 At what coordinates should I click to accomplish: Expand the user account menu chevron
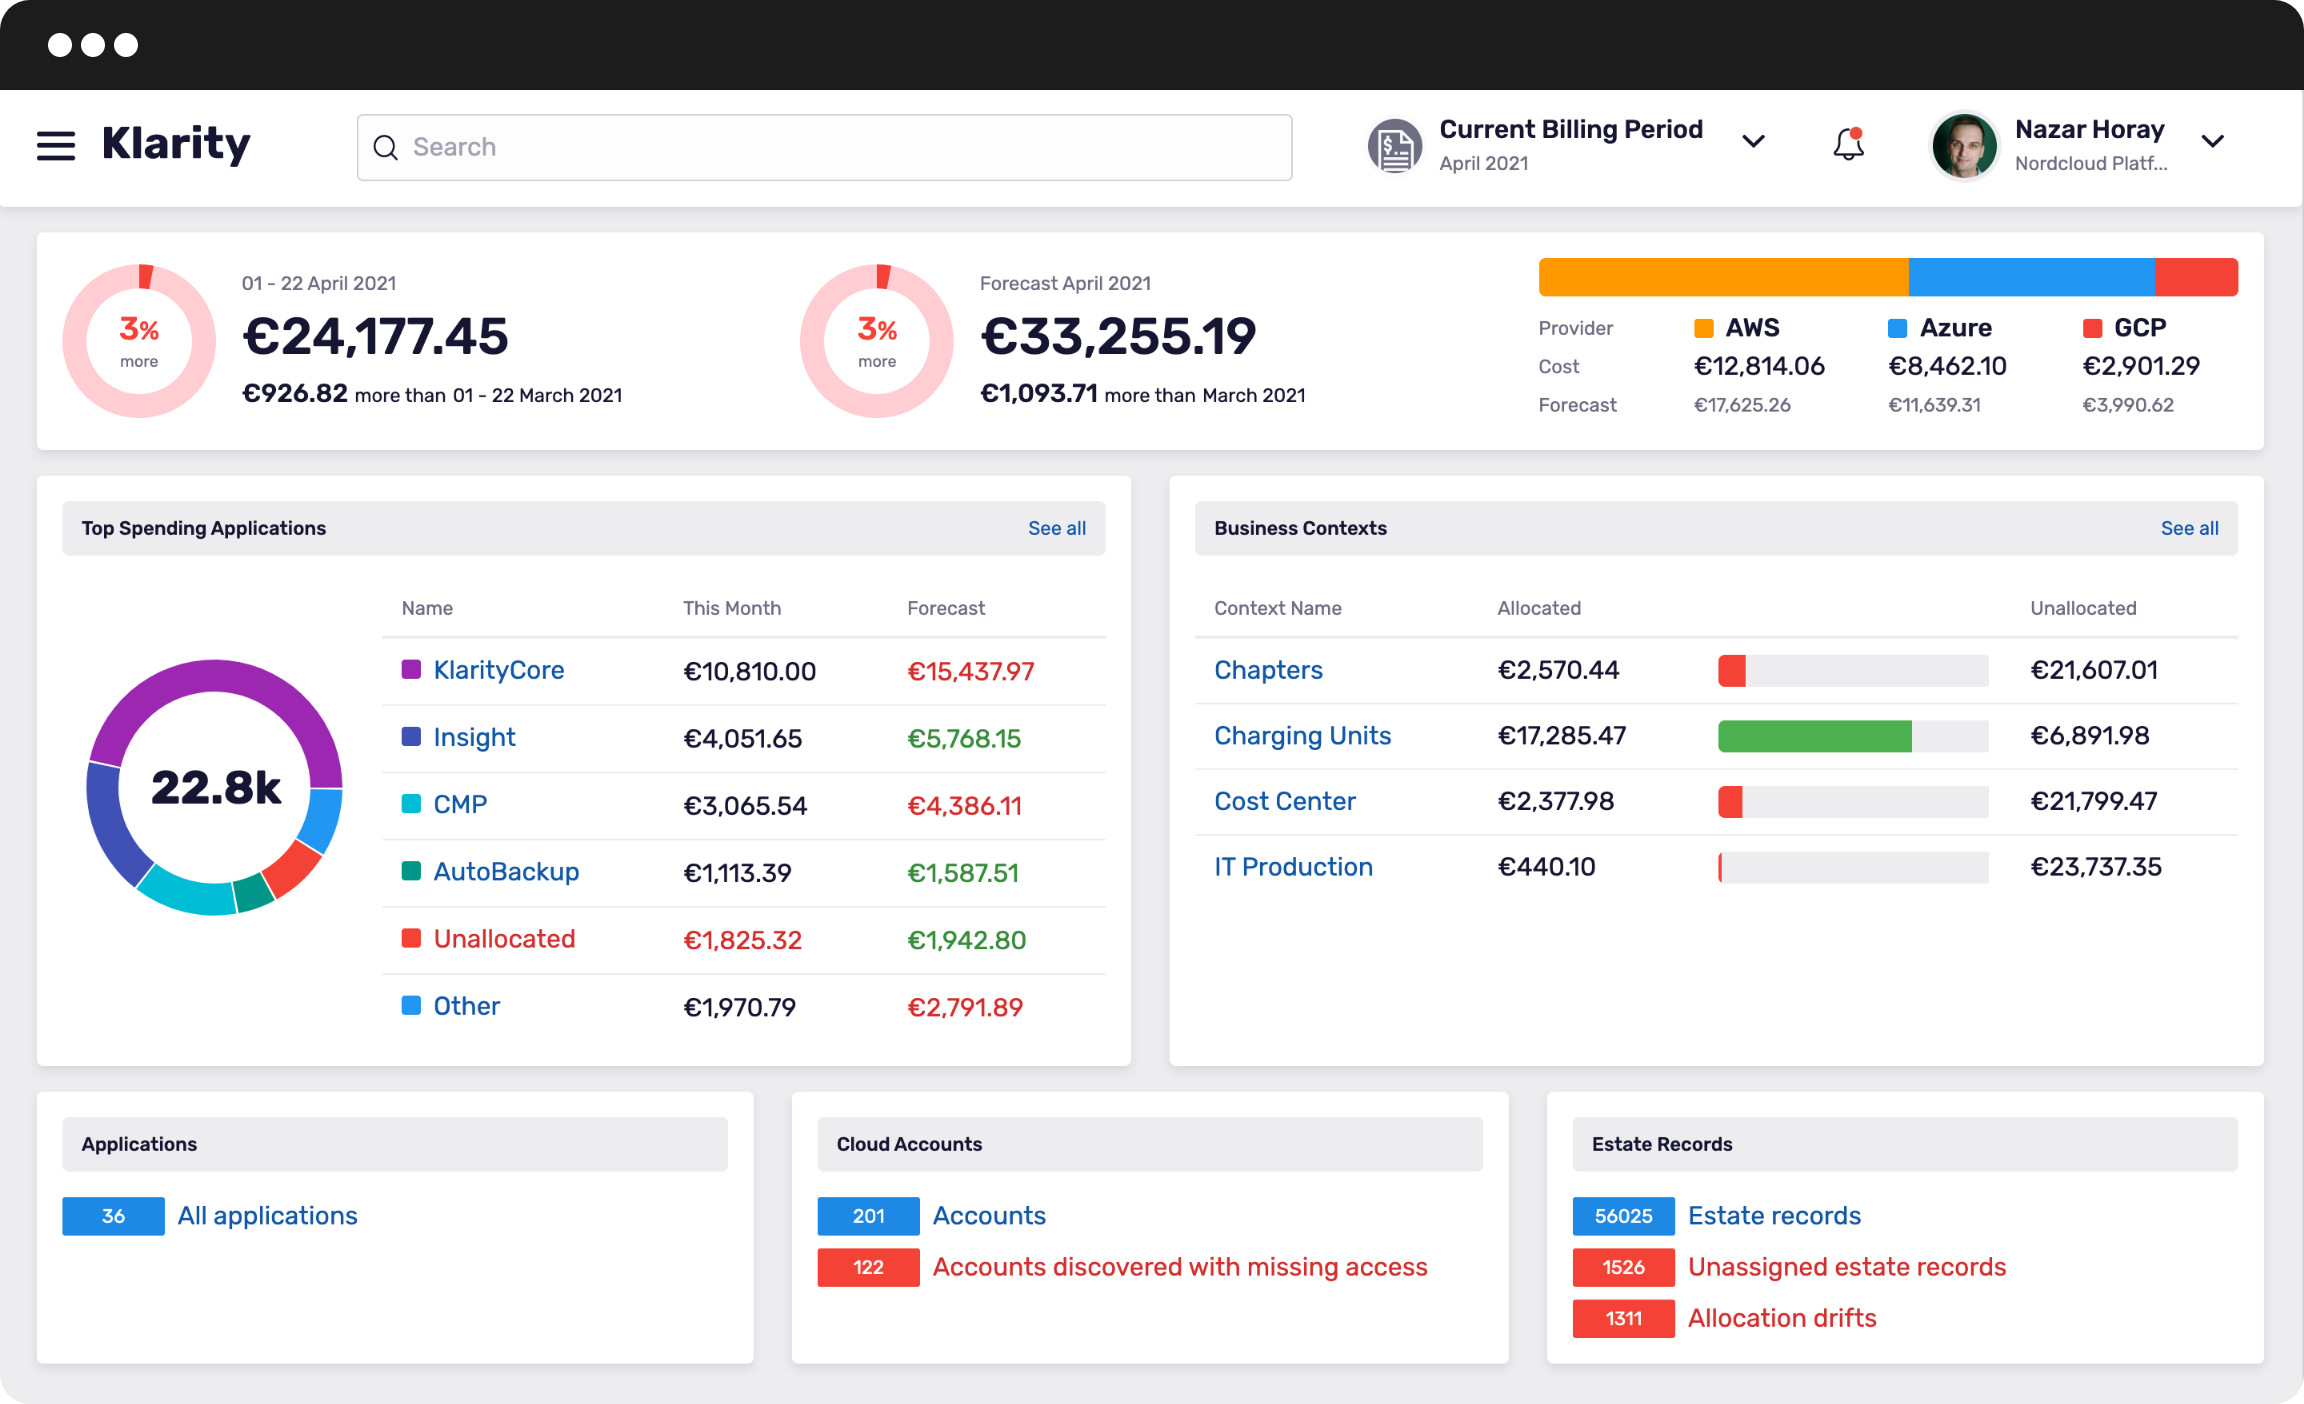point(2213,141)
